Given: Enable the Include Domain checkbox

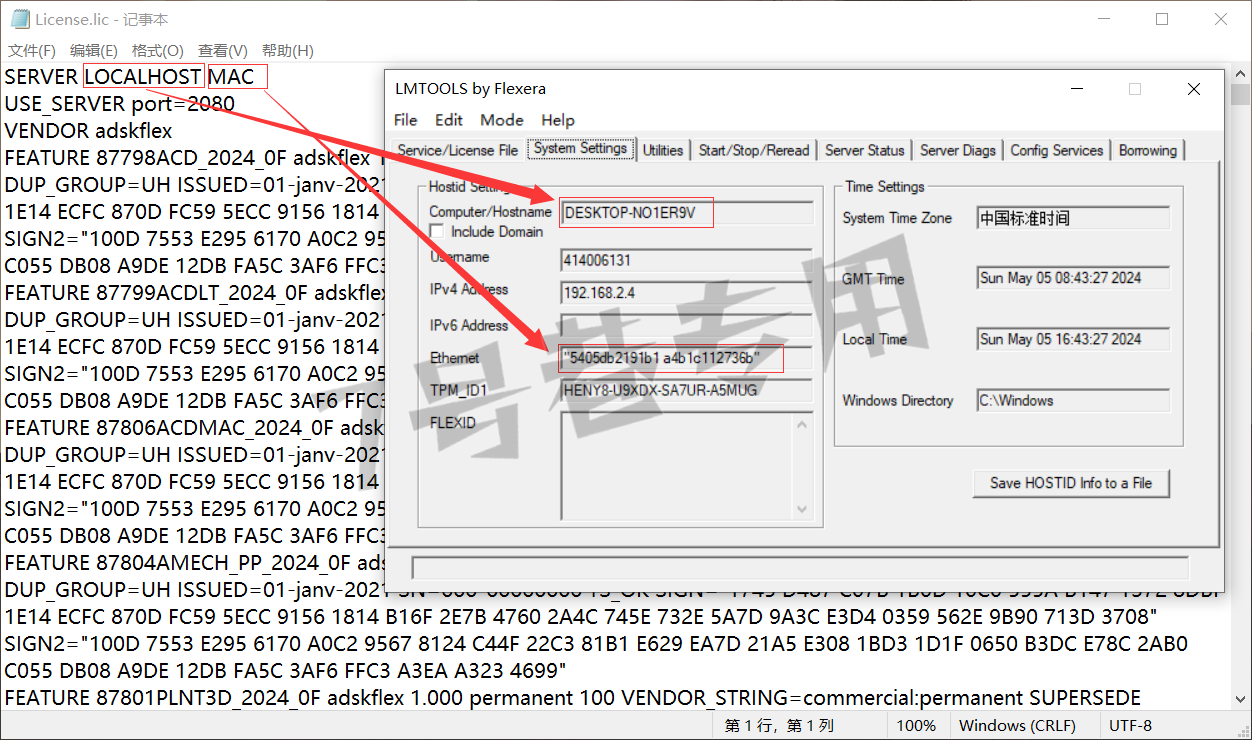Looking at the screenshot, I should [436, 232].
